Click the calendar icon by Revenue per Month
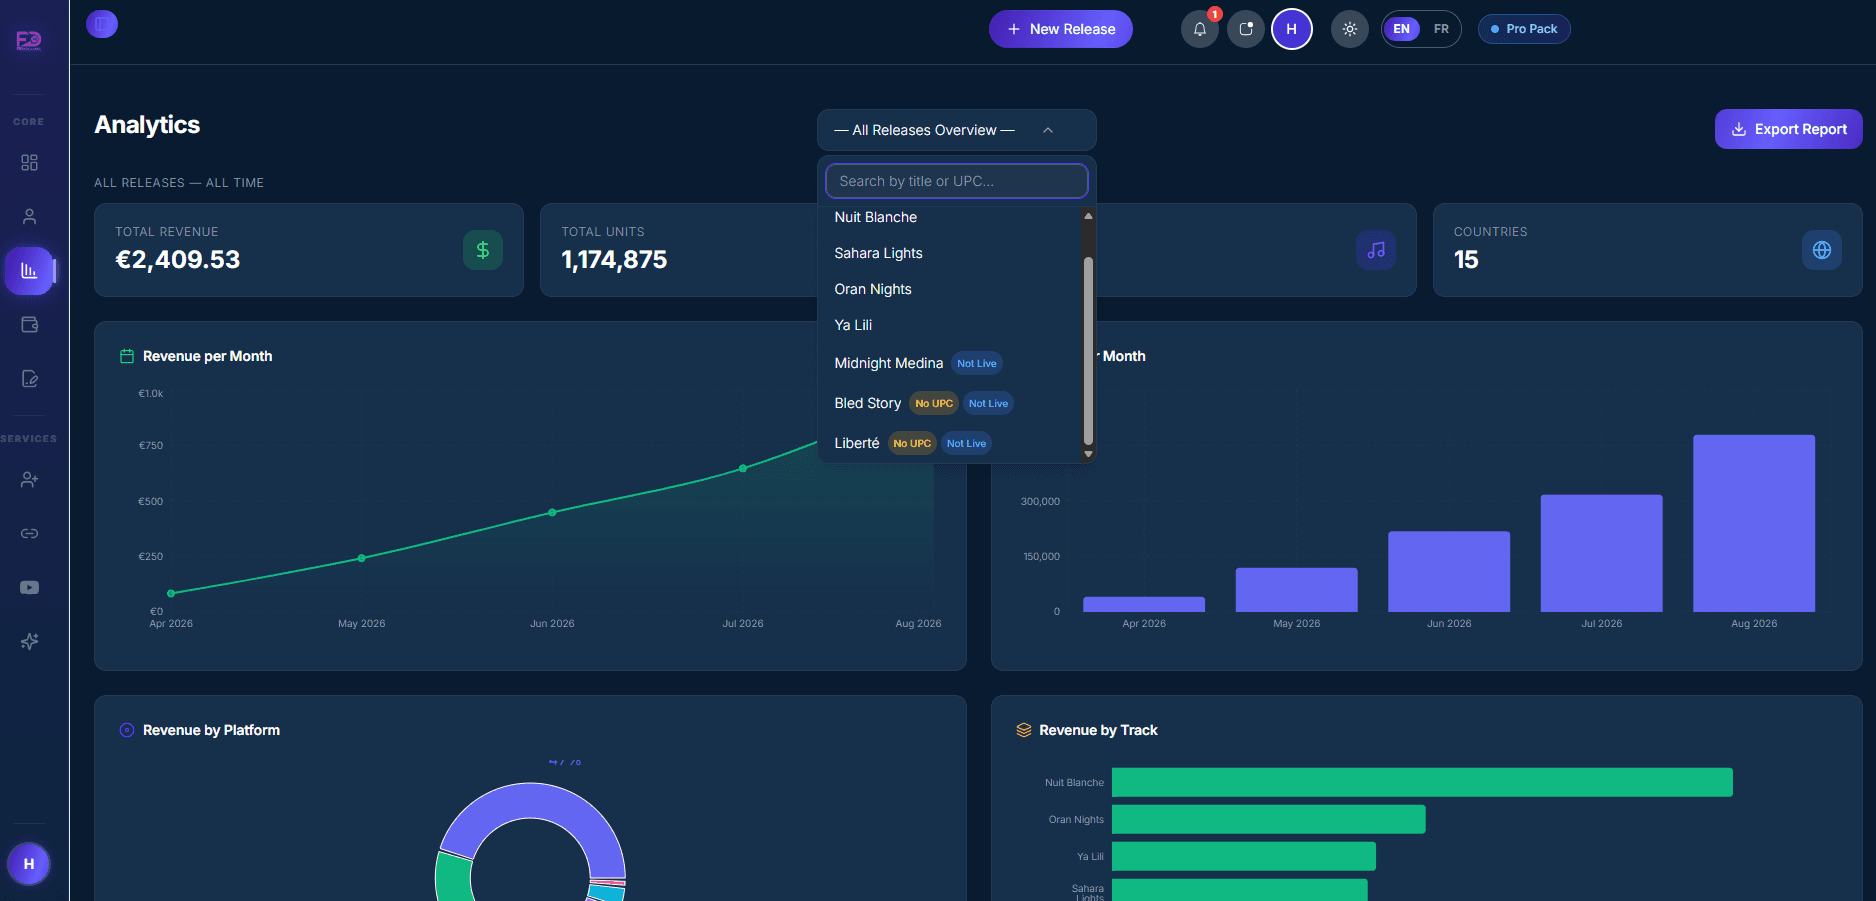The width and height of the screenshot is (1876, 901). tap(127, 356)
